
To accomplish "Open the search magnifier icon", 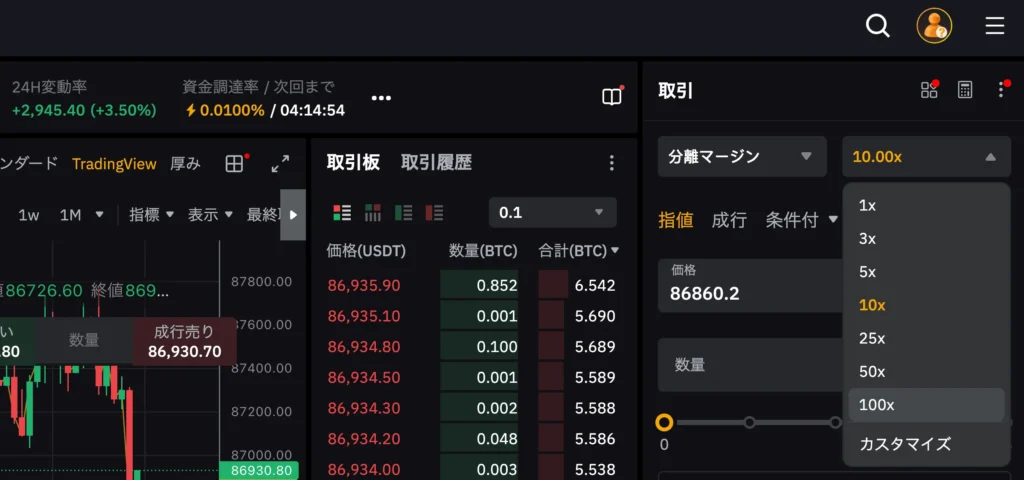I will [878, 26].
